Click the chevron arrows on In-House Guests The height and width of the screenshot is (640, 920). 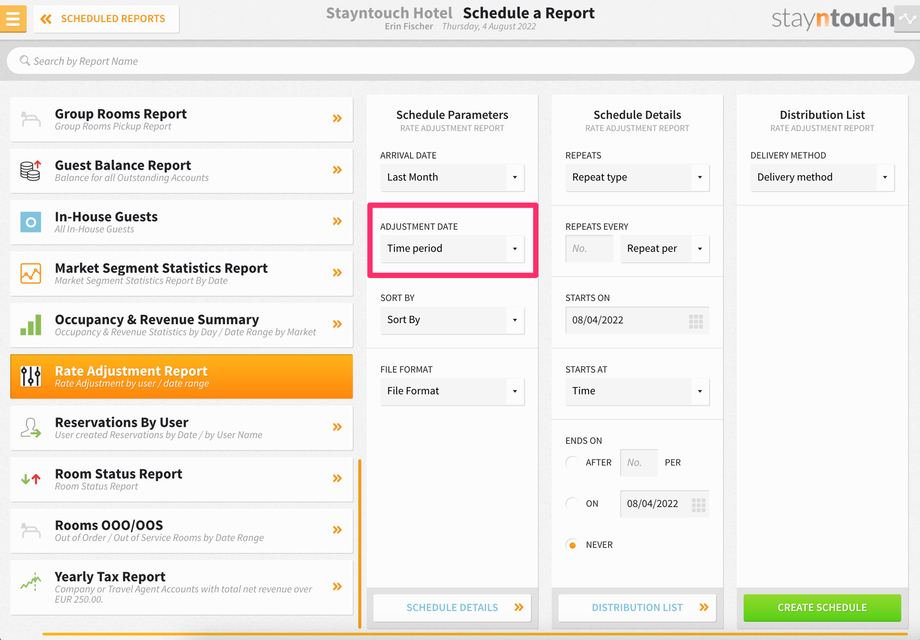click(x=337, y=221)
